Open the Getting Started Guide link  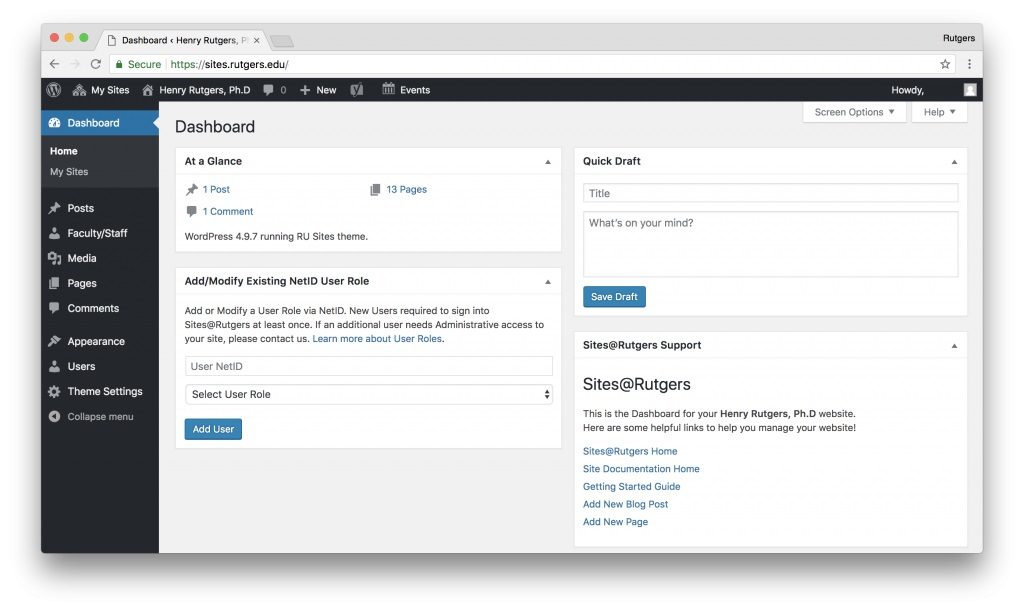(630, 486)
